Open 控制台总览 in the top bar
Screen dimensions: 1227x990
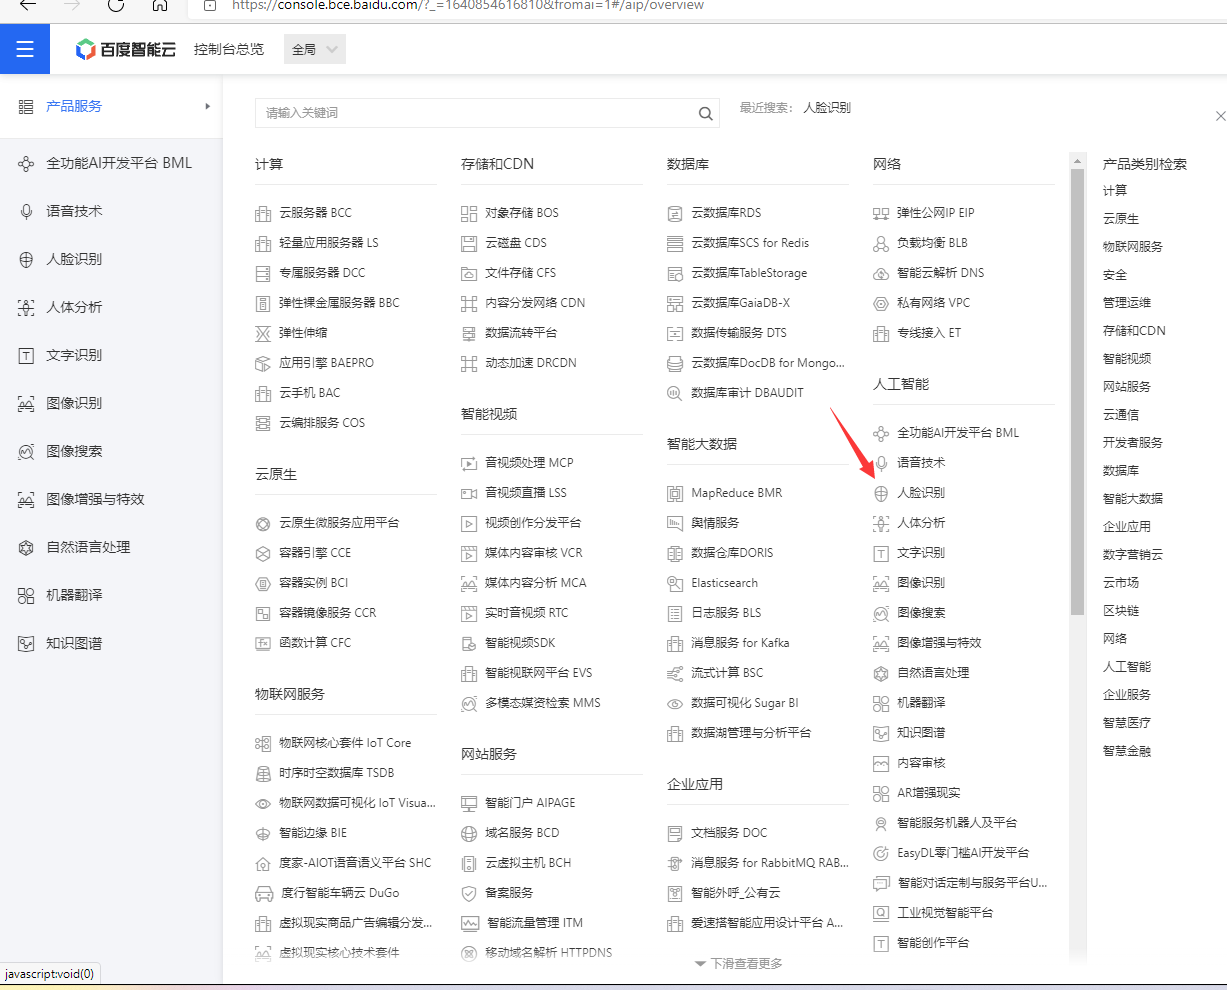(x=229, y=49)
